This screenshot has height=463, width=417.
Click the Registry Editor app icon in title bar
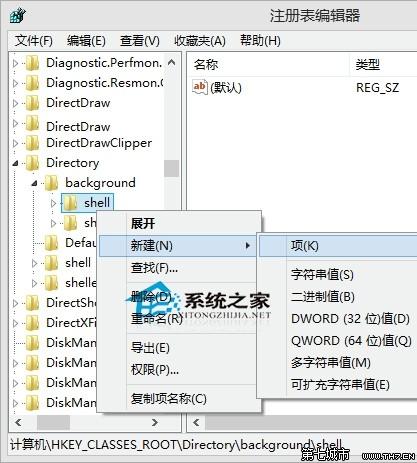tap(18, 15)
